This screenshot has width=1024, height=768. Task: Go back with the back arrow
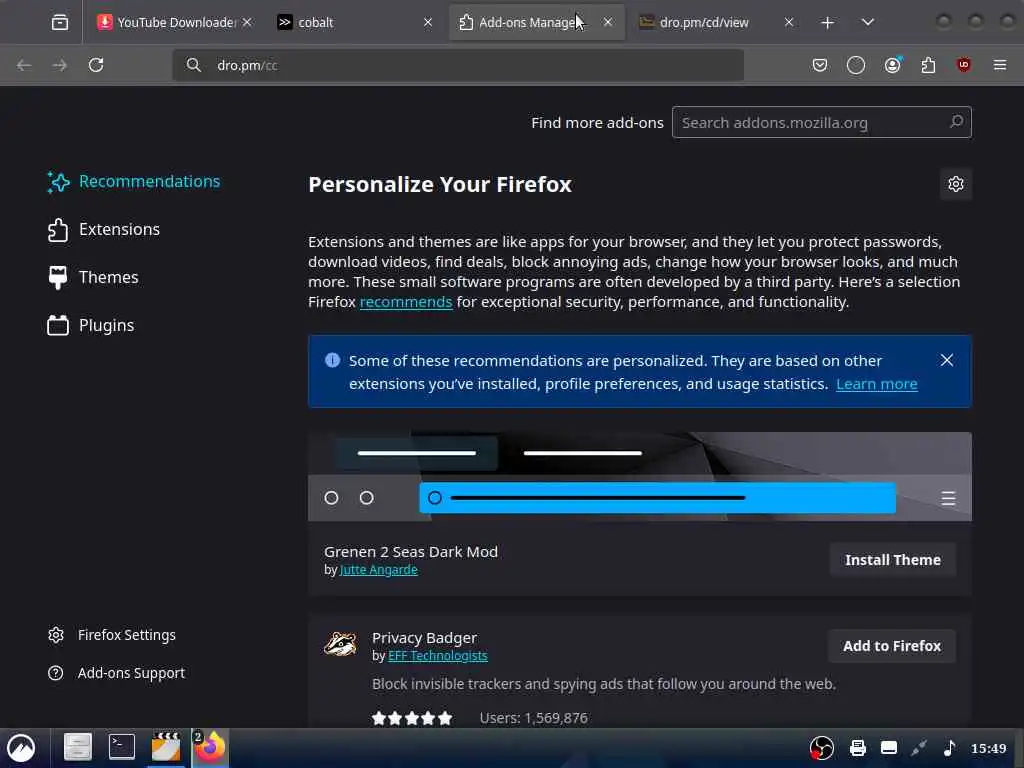click(24, 65)
